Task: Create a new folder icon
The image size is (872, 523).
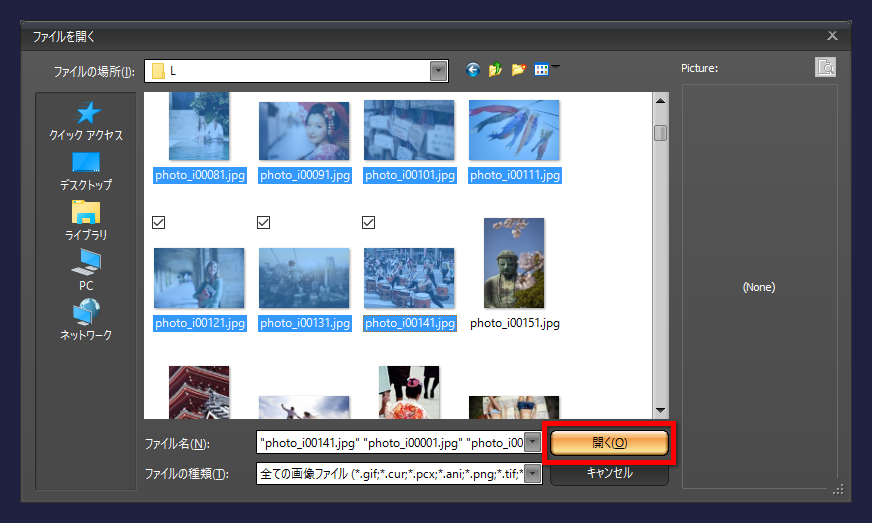Action: [518, 70]
